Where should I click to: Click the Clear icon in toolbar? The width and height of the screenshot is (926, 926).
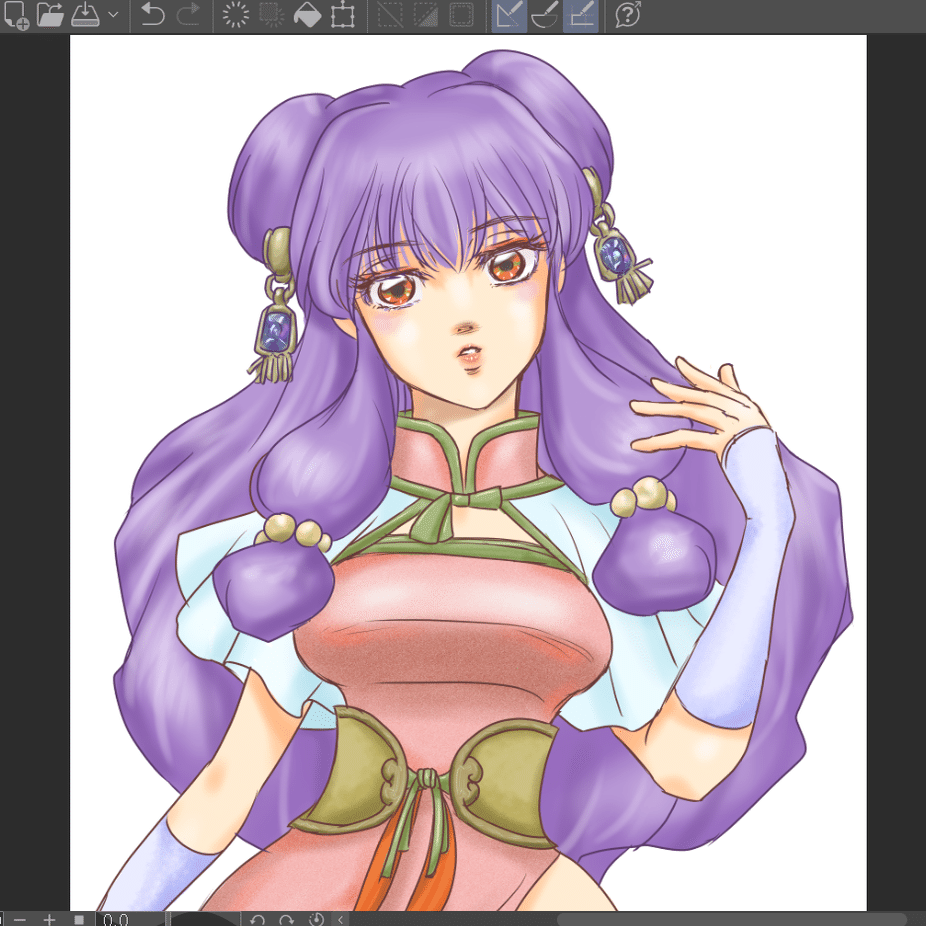click(x=235, y=15)
